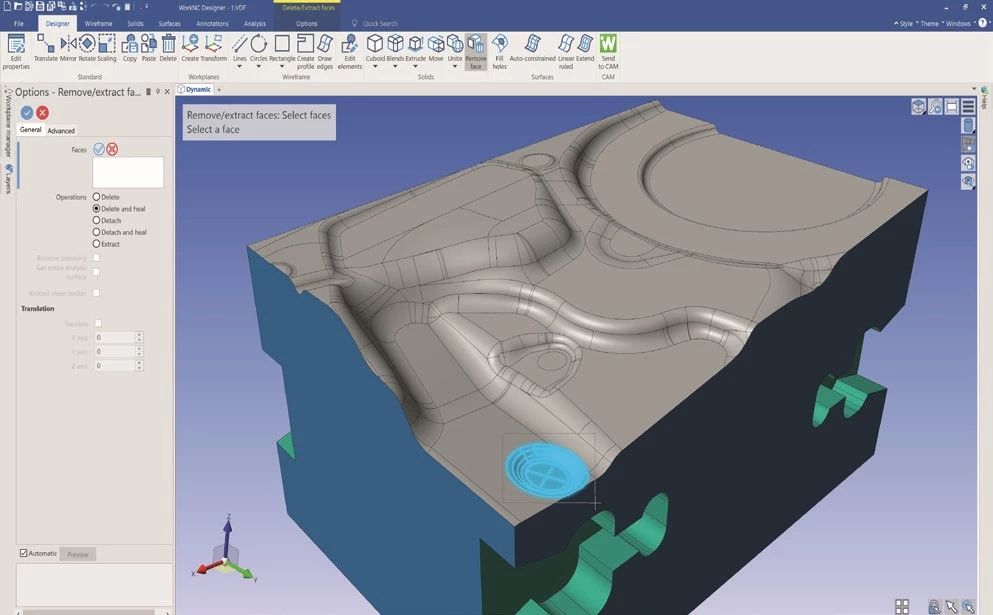Expand the Unite dropdown arrow

pos(455,67)
